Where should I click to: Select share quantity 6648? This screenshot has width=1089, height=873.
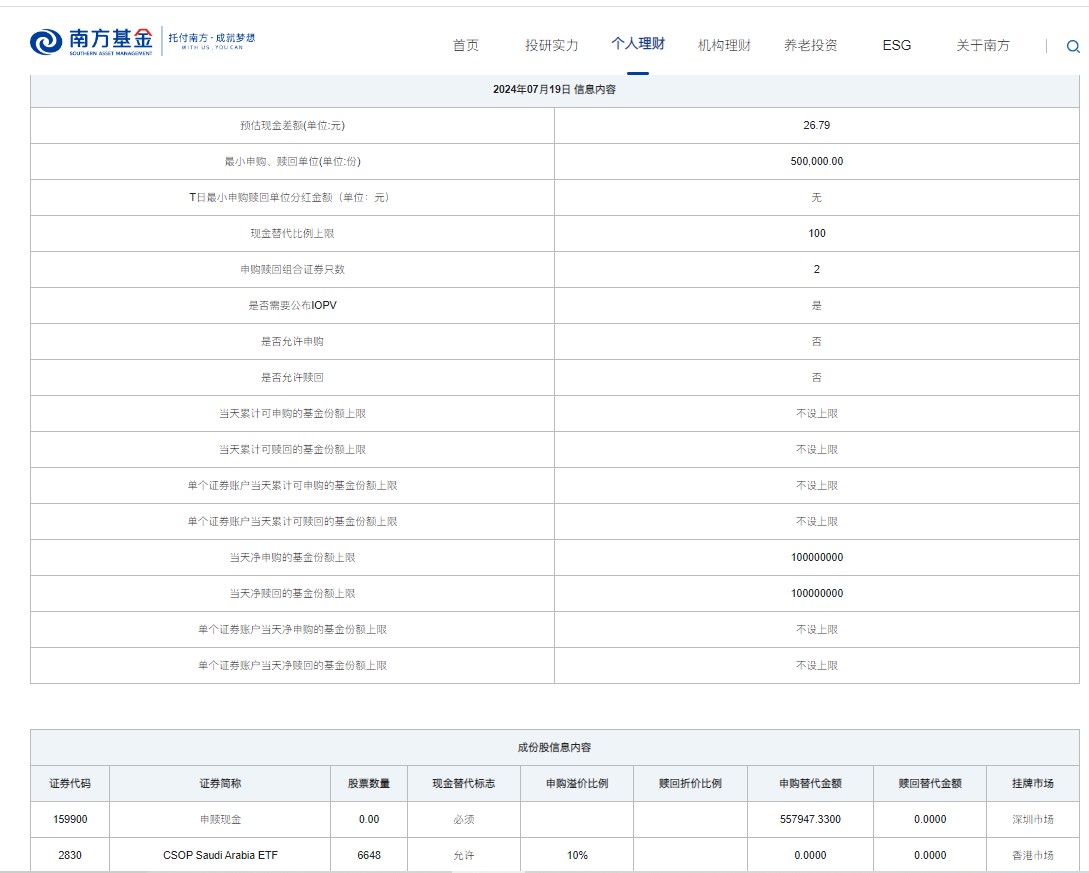(x=369, y=856)
